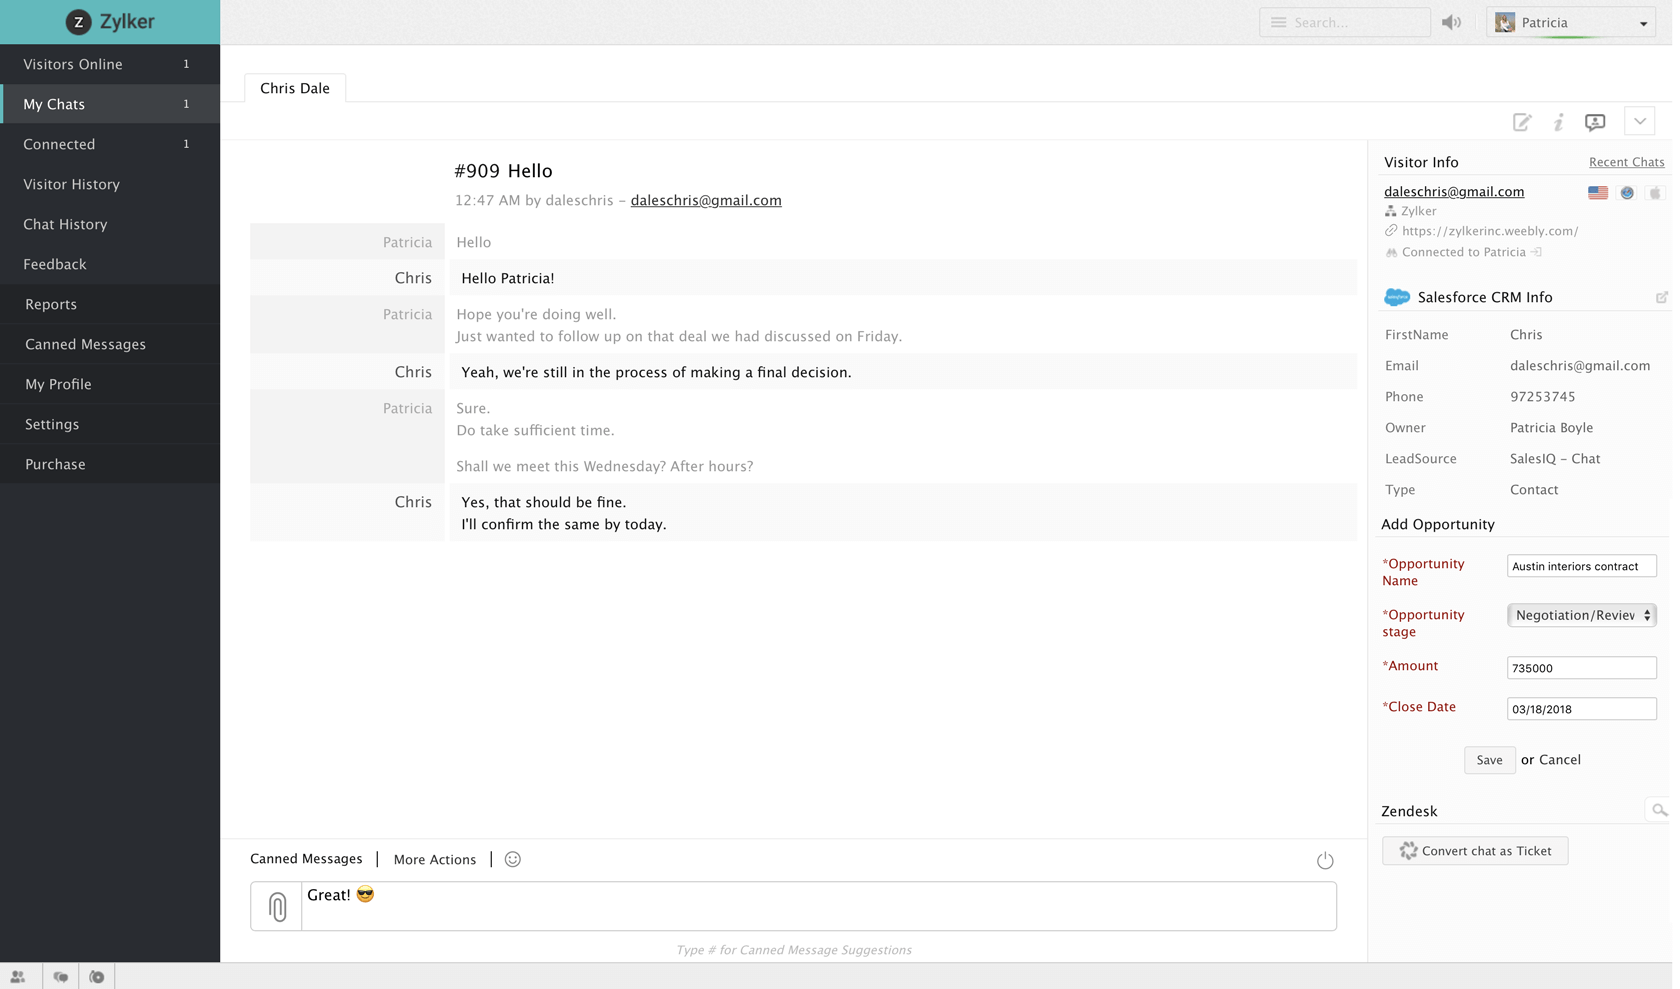Click the Salesforce cloud logo
This screenshot has width=1680, height=989.
pos(1395,296)
